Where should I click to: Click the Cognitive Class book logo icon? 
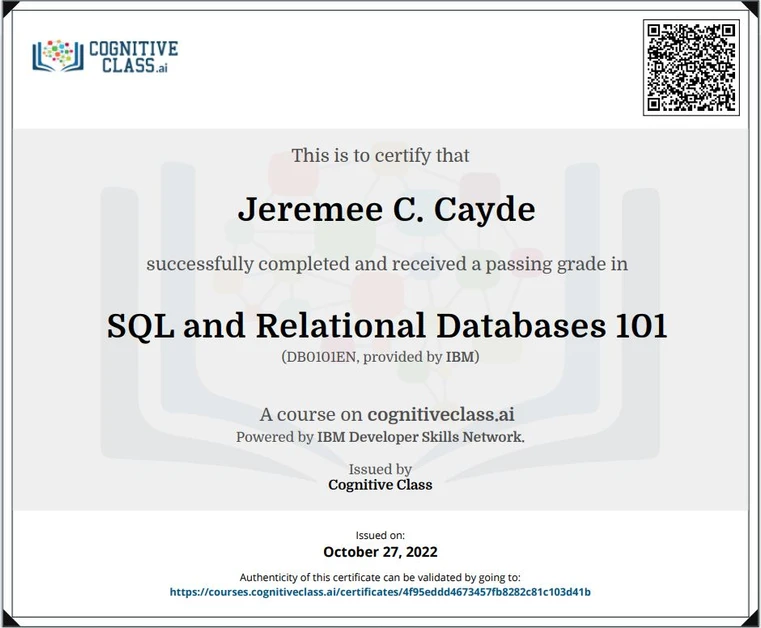(58, 55)
